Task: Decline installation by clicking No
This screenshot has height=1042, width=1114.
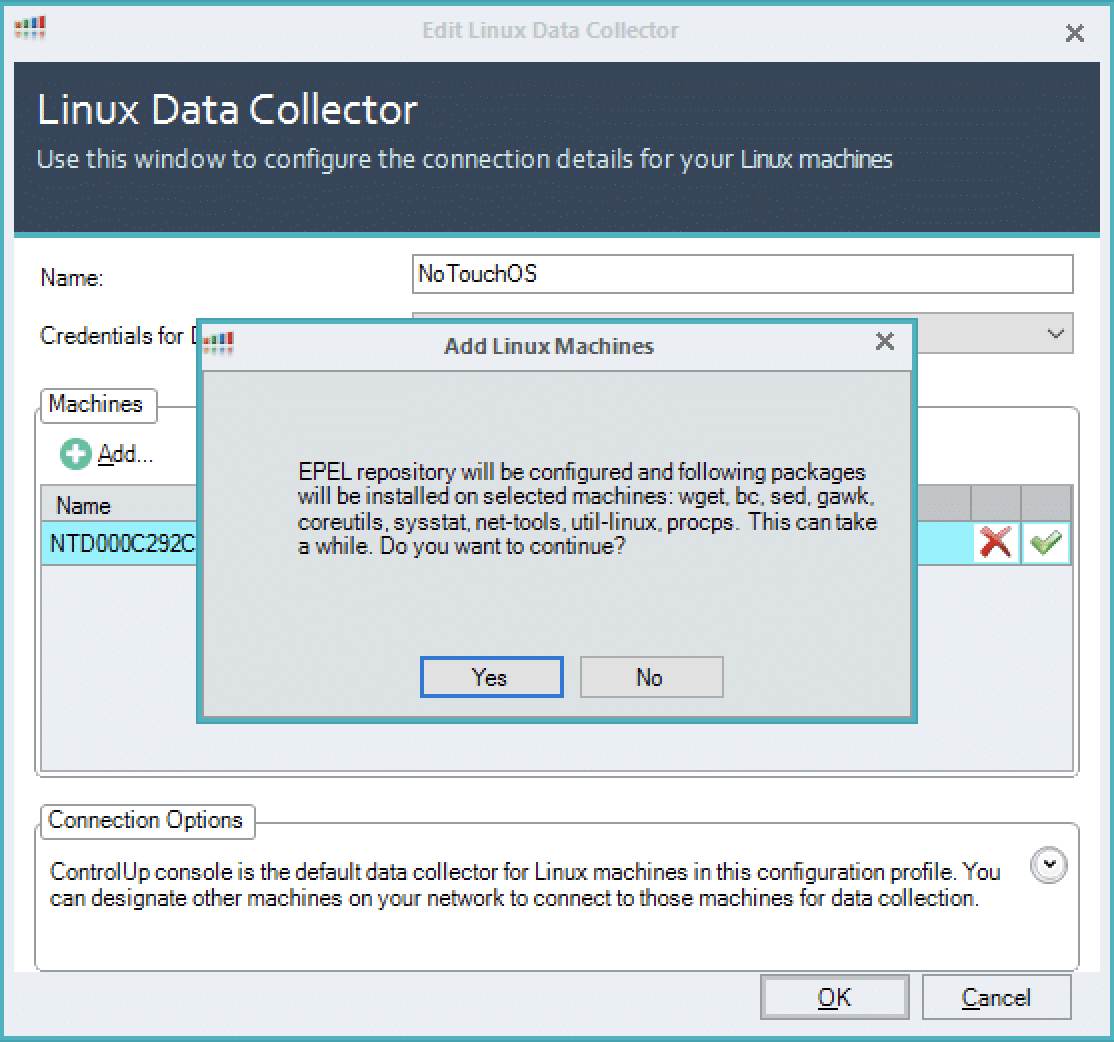Action: coord(651,677)
